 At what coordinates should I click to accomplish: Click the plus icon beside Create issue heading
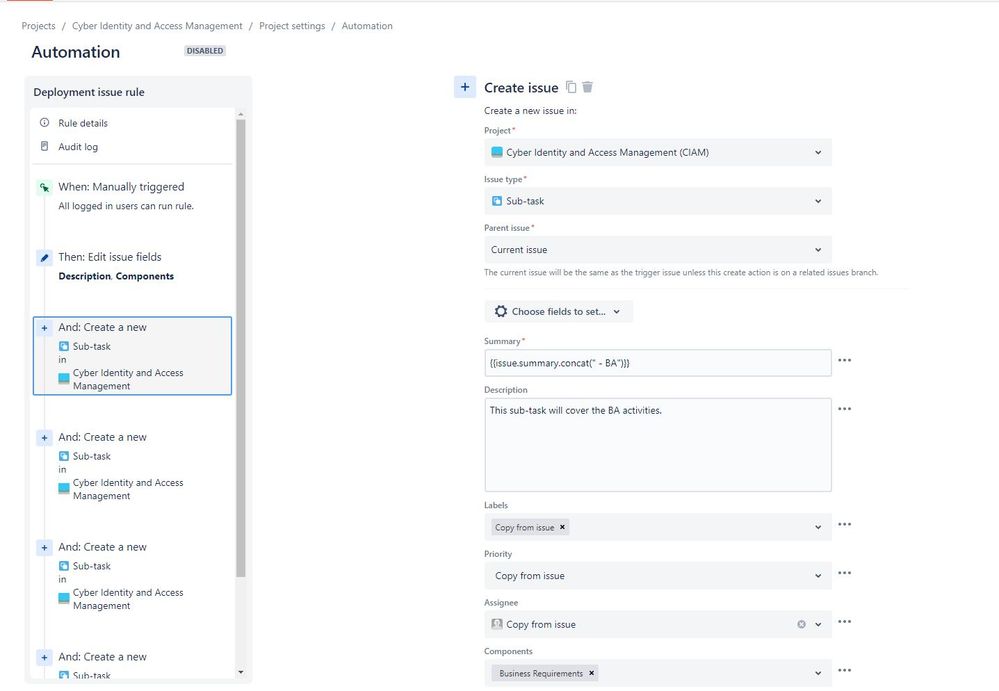coord(465,87)
